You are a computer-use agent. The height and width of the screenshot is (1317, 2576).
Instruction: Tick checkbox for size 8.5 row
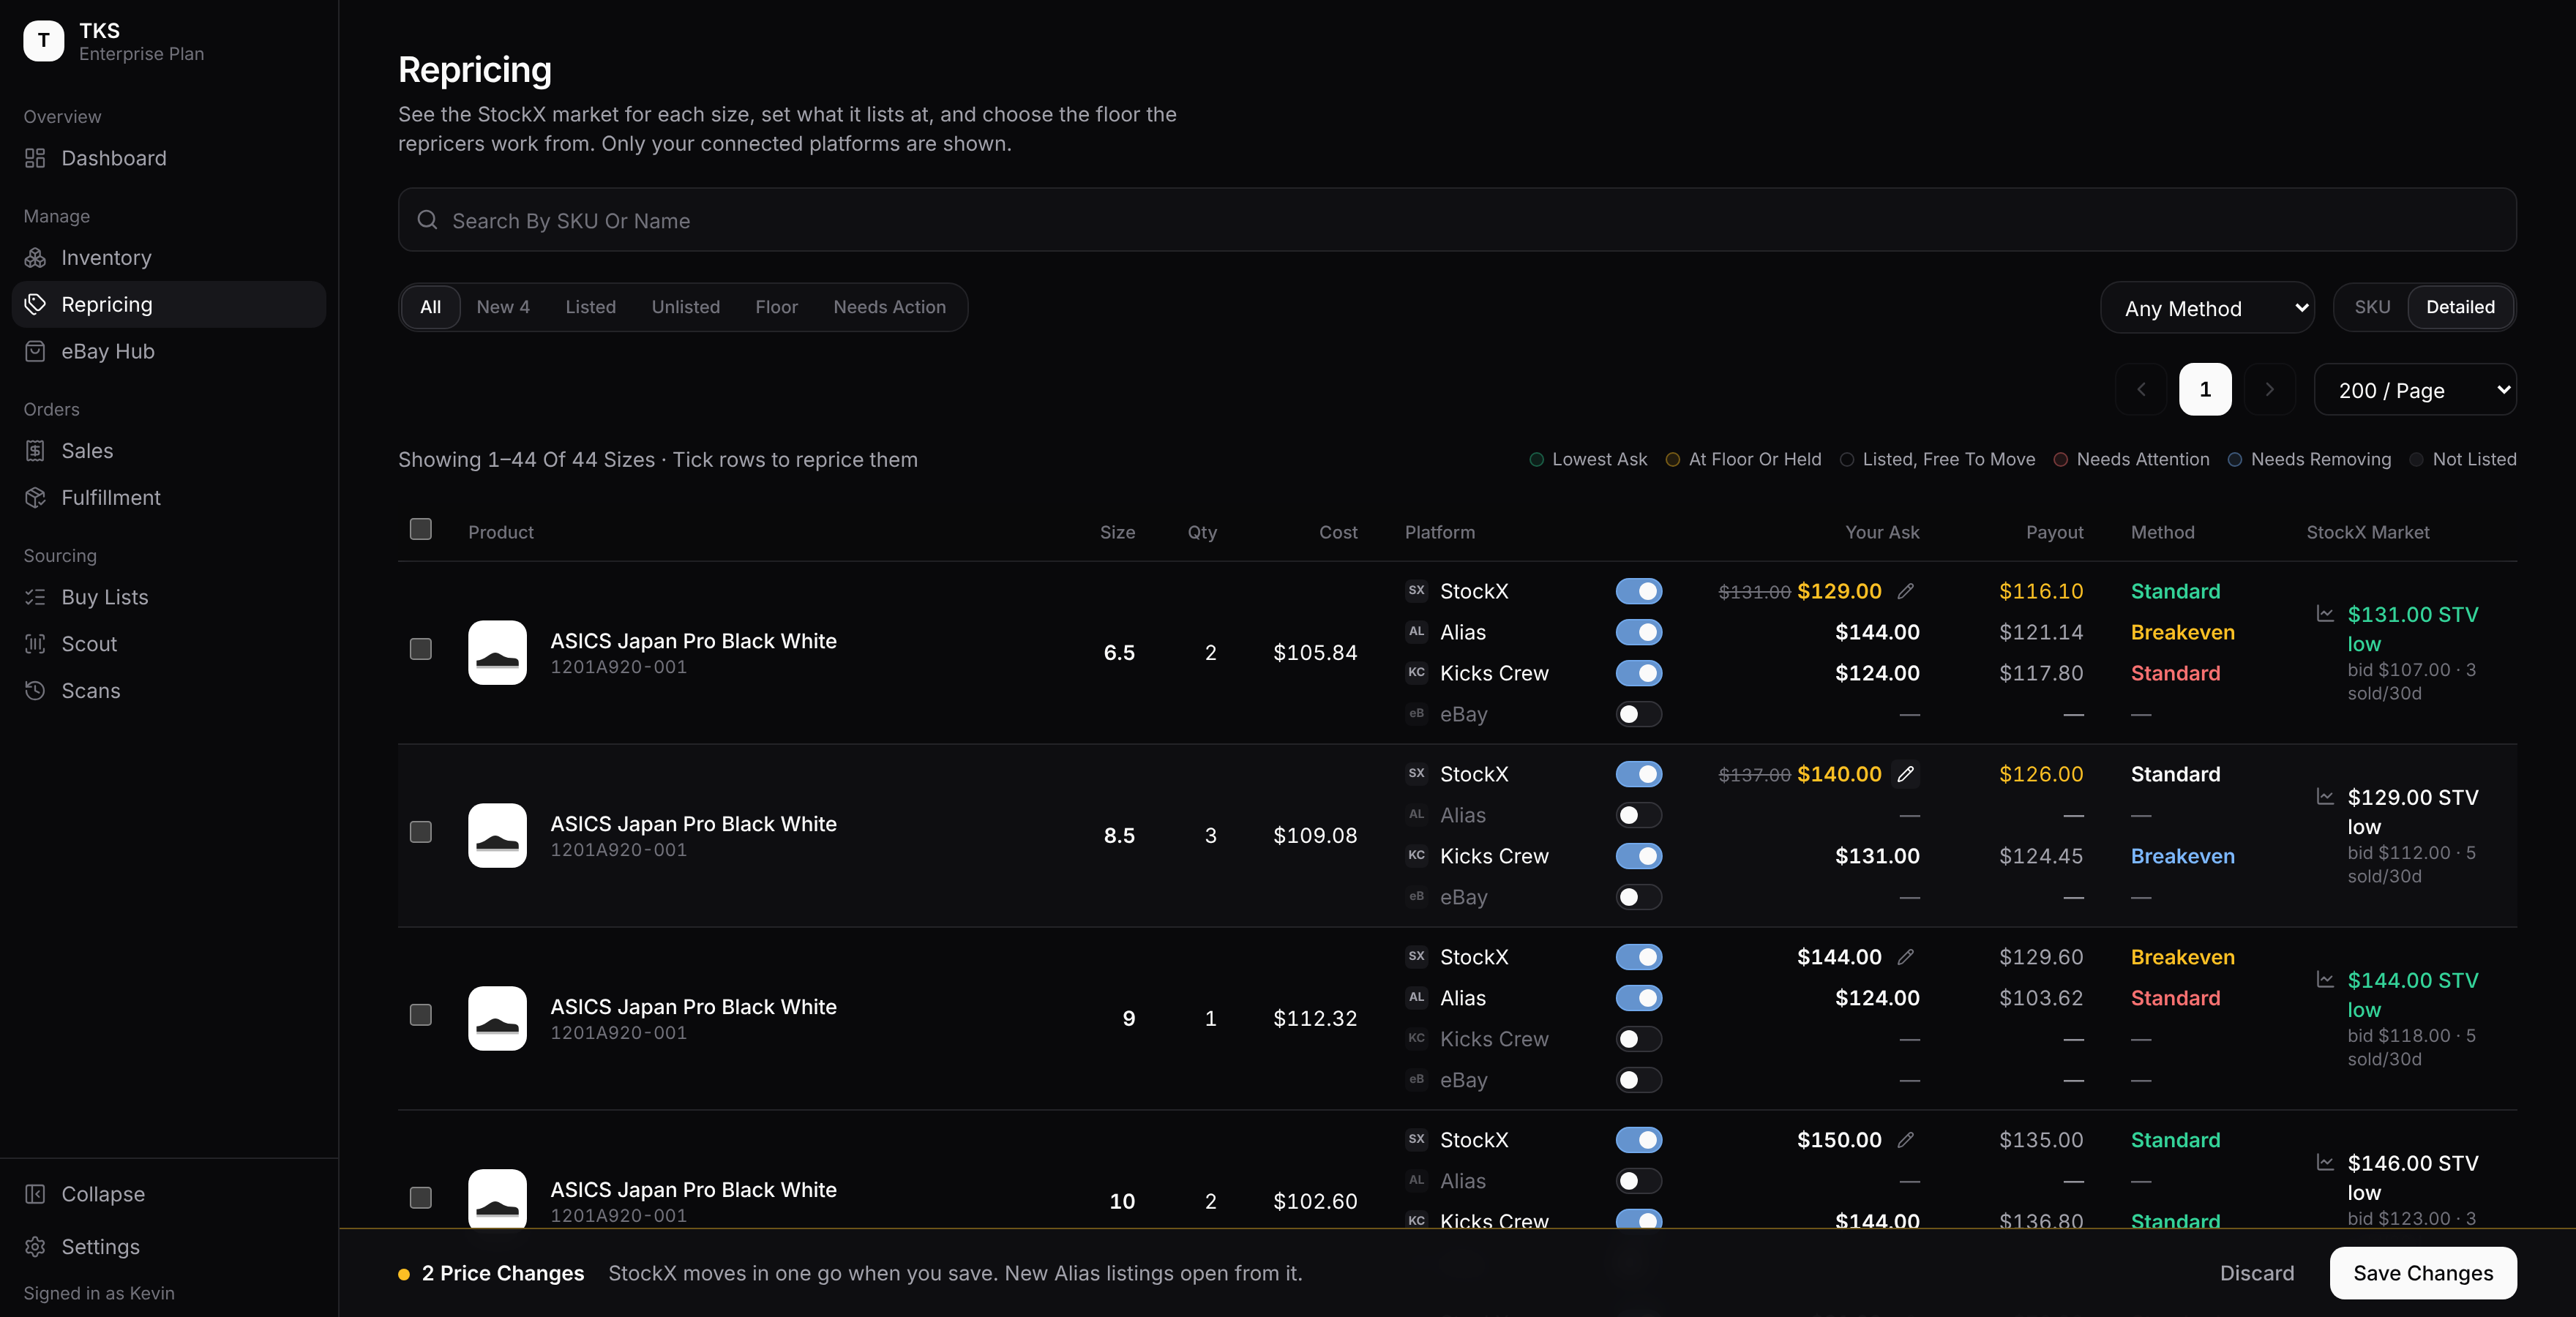tap(421, 832)
